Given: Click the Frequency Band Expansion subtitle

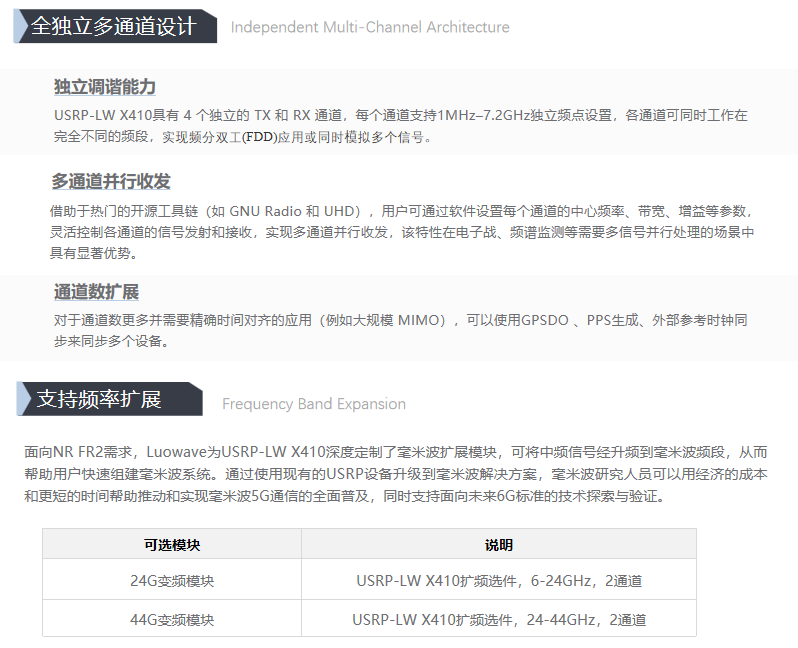Looking at the screenshot, I should (314, 404).
